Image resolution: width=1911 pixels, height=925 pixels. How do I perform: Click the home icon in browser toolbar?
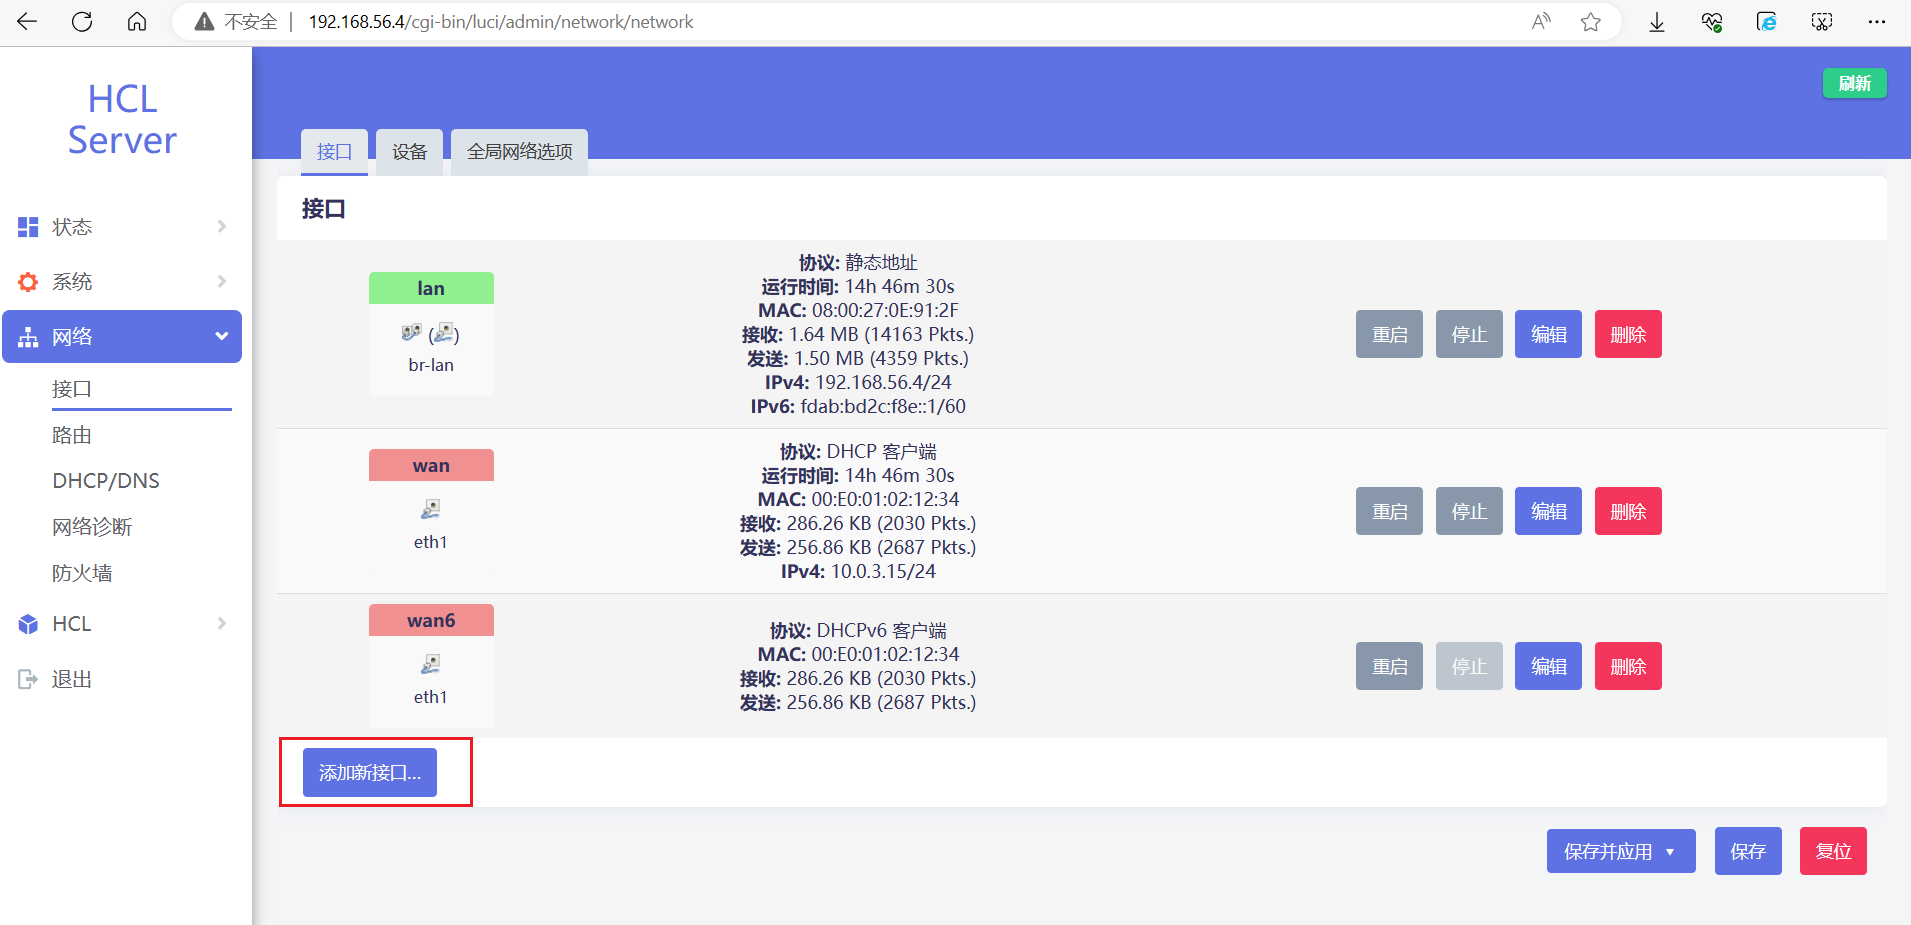pos(137,21)
